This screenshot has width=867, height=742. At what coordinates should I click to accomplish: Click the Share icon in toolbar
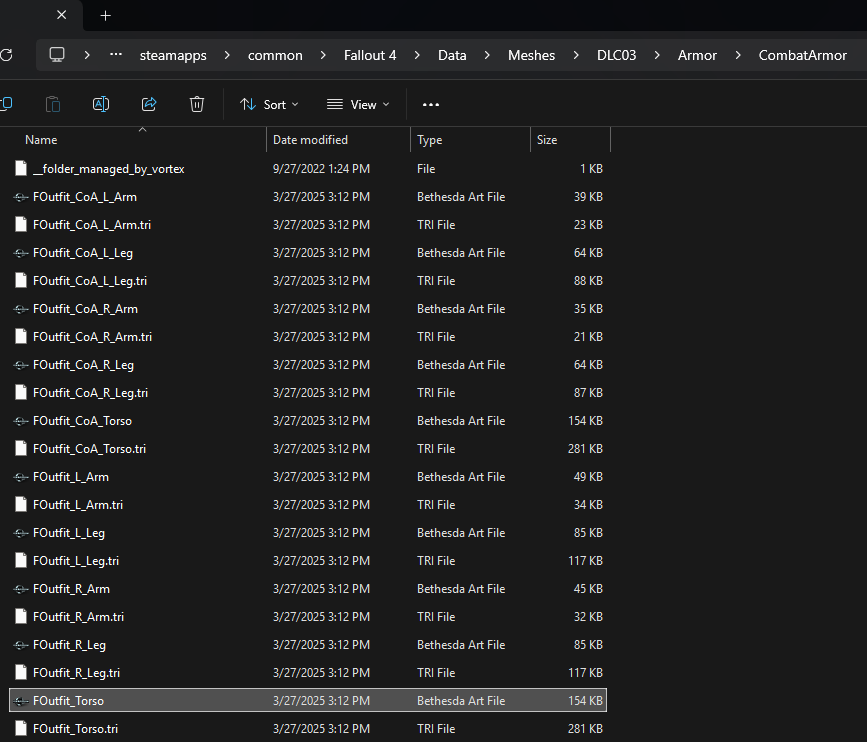coord(149,104)
